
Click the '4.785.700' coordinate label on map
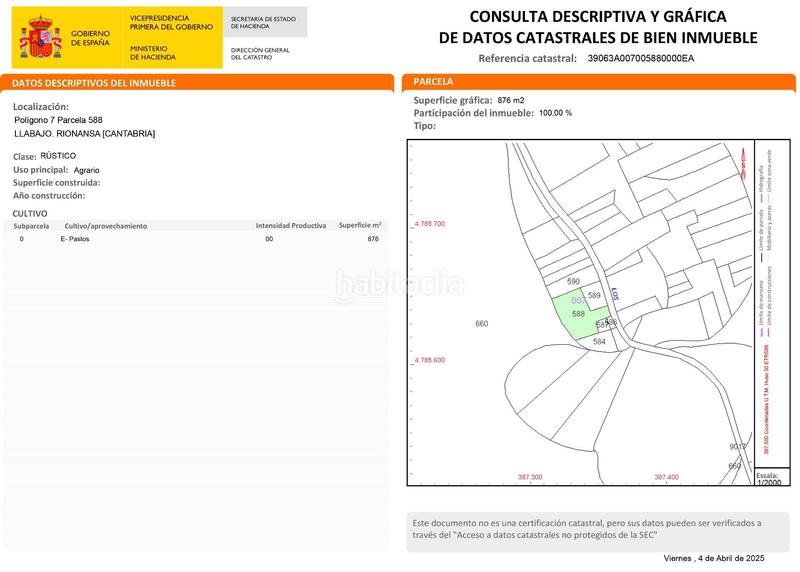coord(430,223)
